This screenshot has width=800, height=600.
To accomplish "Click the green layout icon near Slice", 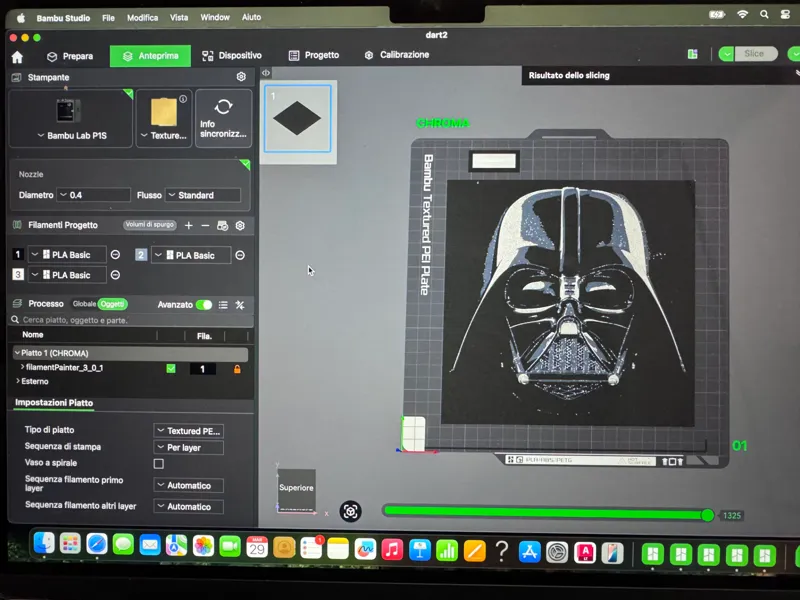I will (x=692, y=54).
